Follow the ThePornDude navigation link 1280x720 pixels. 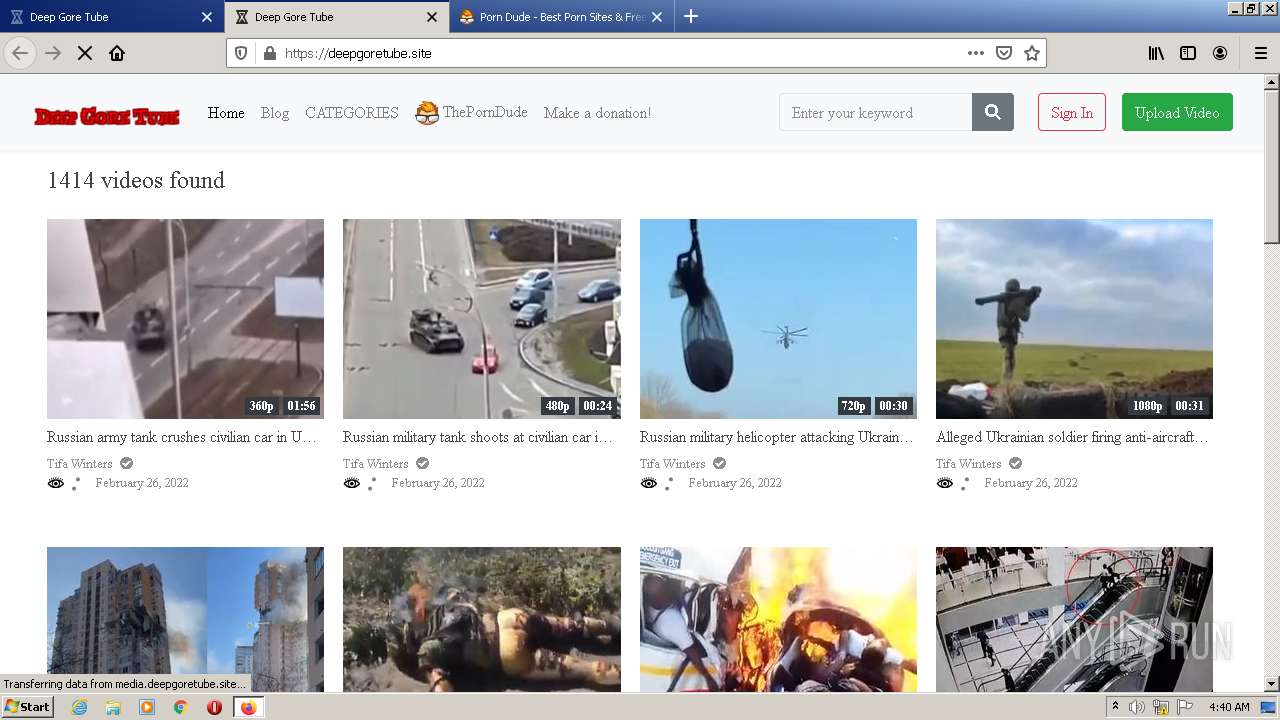pos(471,113)
